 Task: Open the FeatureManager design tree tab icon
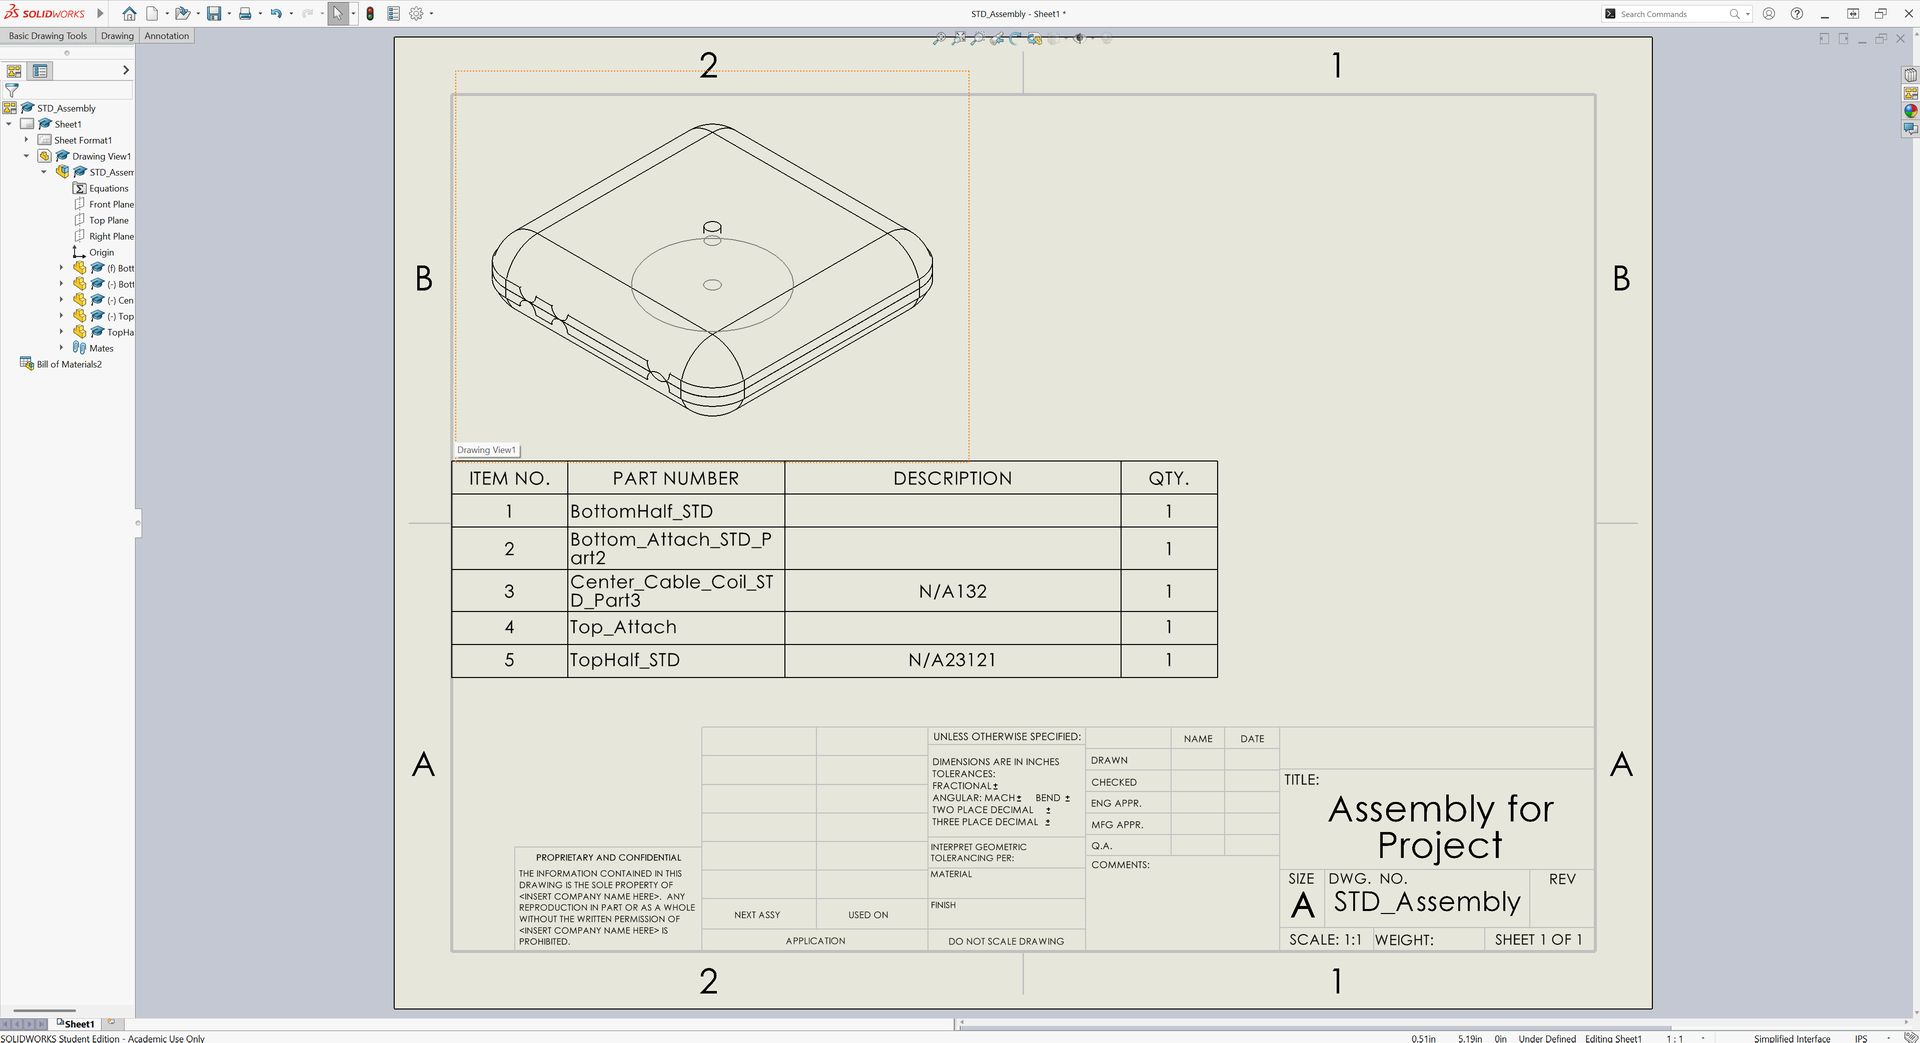[14, 71]
